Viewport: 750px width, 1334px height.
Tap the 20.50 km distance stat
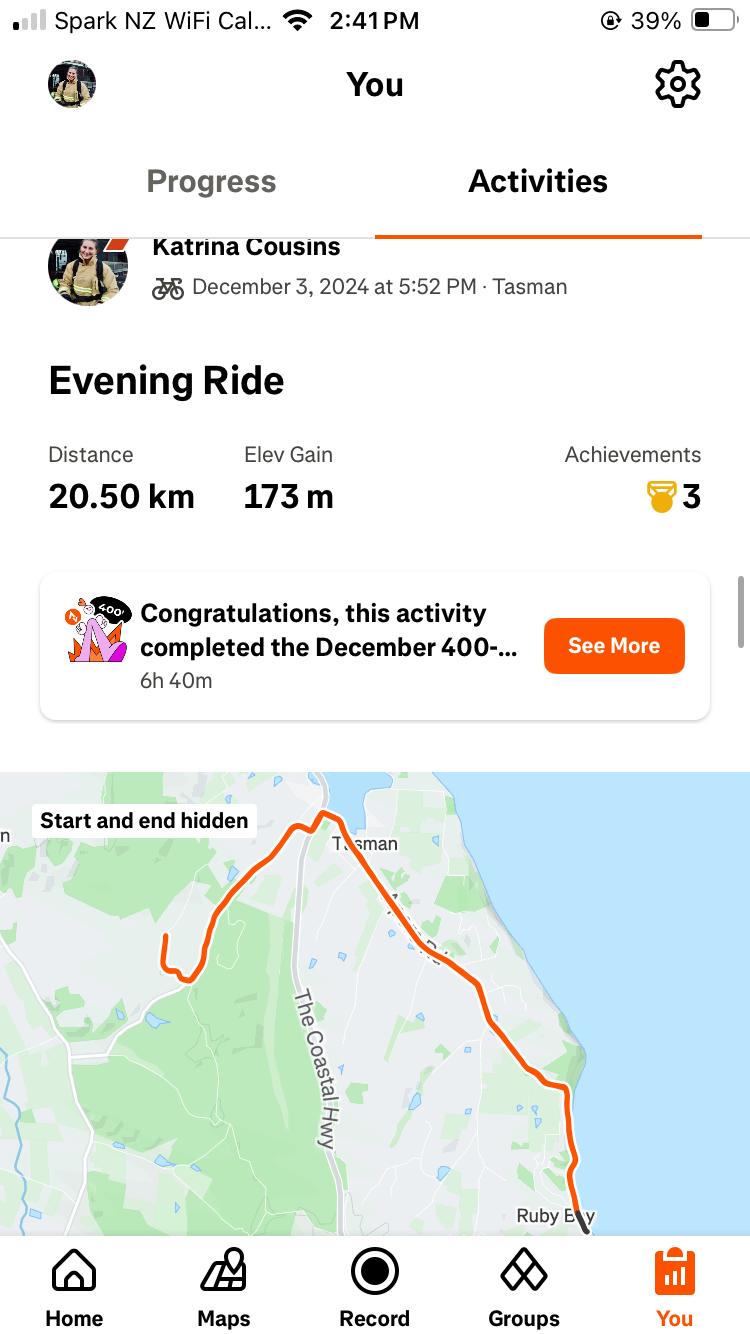121,496
